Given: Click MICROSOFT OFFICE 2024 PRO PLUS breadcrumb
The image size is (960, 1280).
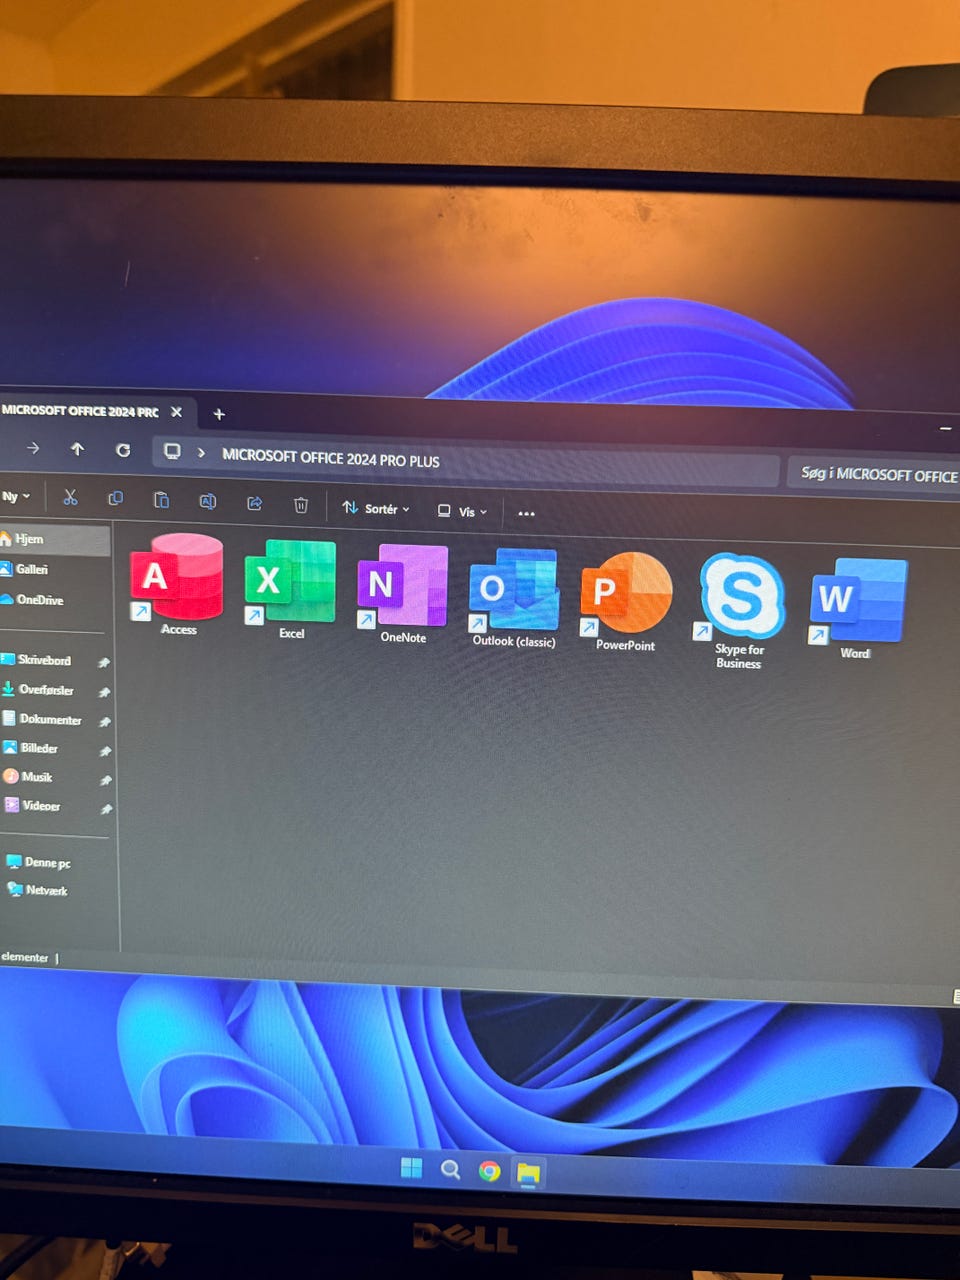Looking at the screenshot, I should pos(330,459).
